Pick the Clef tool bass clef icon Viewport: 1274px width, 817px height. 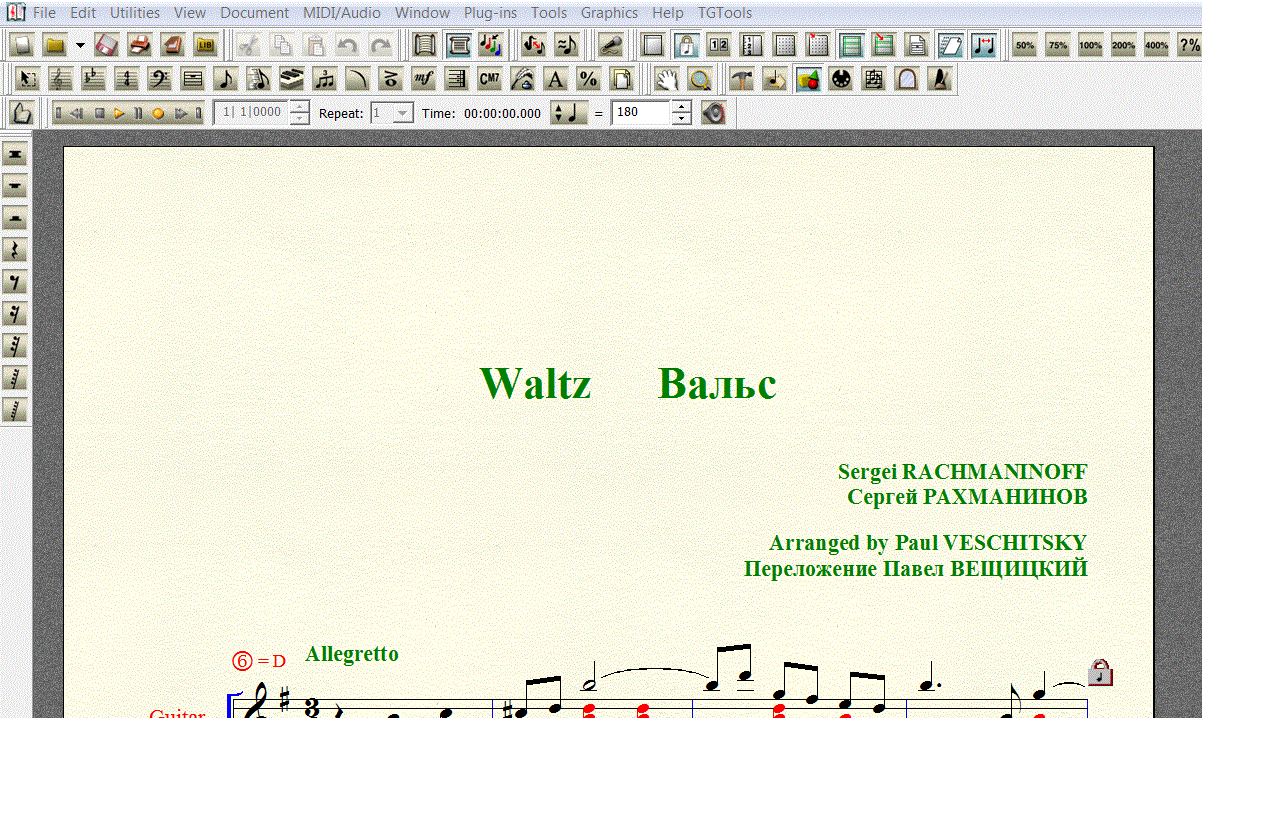(x=160, y=79)
